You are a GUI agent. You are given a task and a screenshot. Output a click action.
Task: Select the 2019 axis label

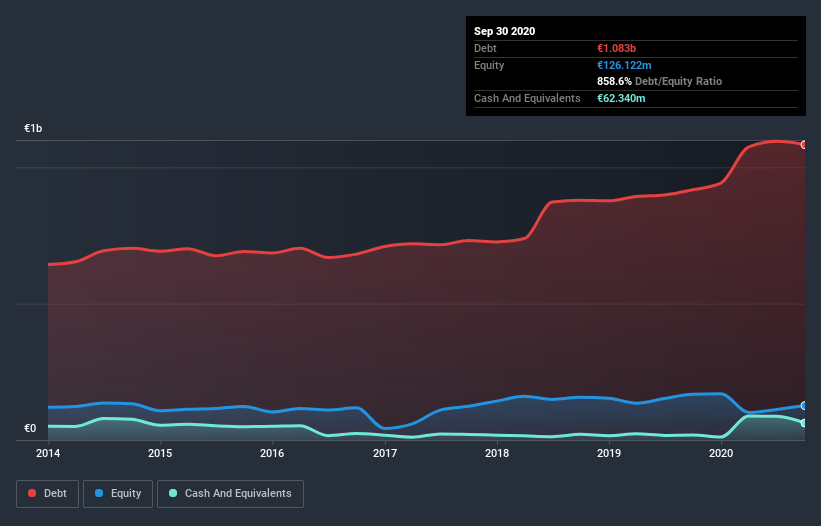coord(609,453)
